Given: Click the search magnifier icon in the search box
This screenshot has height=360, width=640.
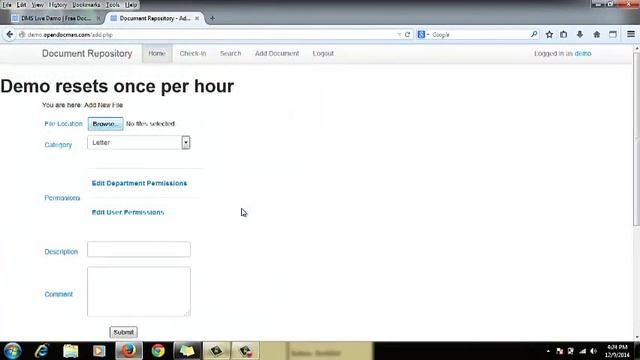Looking at the screenshot, I should tap(534, 34).
